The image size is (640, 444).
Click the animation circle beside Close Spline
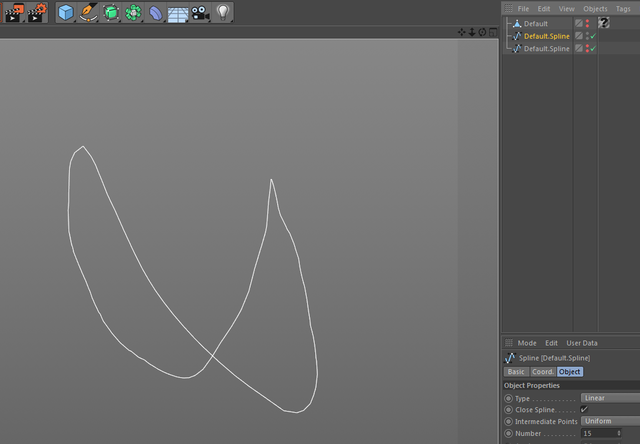508,410
